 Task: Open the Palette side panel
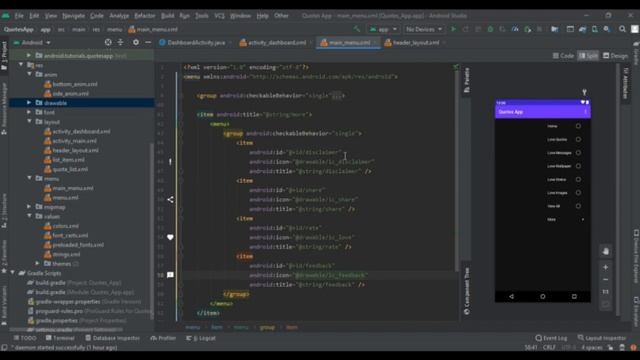467,80
